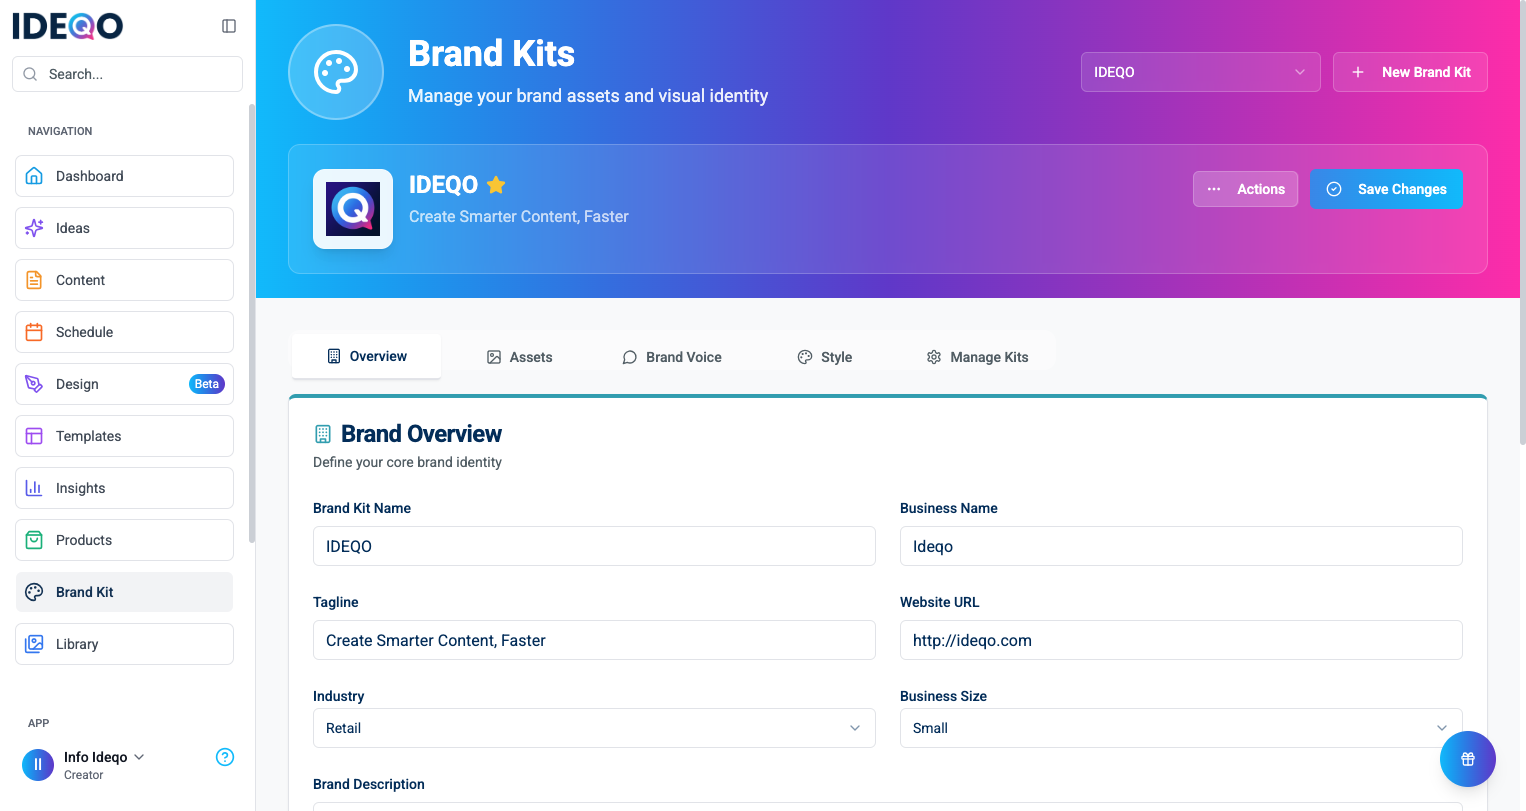Open the Industry dropdown showing Retail
The image size is (1526, 811).
594,728
